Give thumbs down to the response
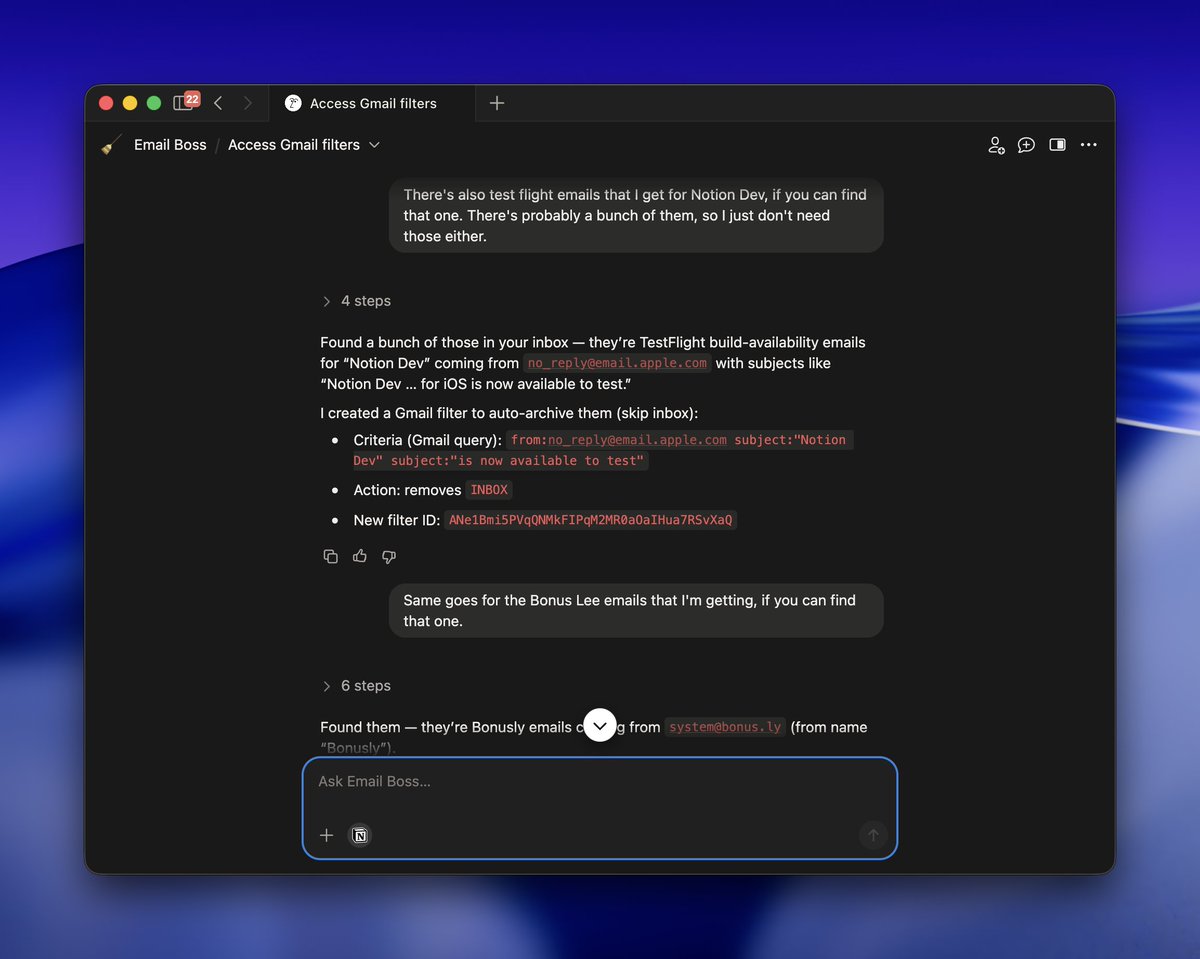The image size is (1200, 959). click(389, 556)
